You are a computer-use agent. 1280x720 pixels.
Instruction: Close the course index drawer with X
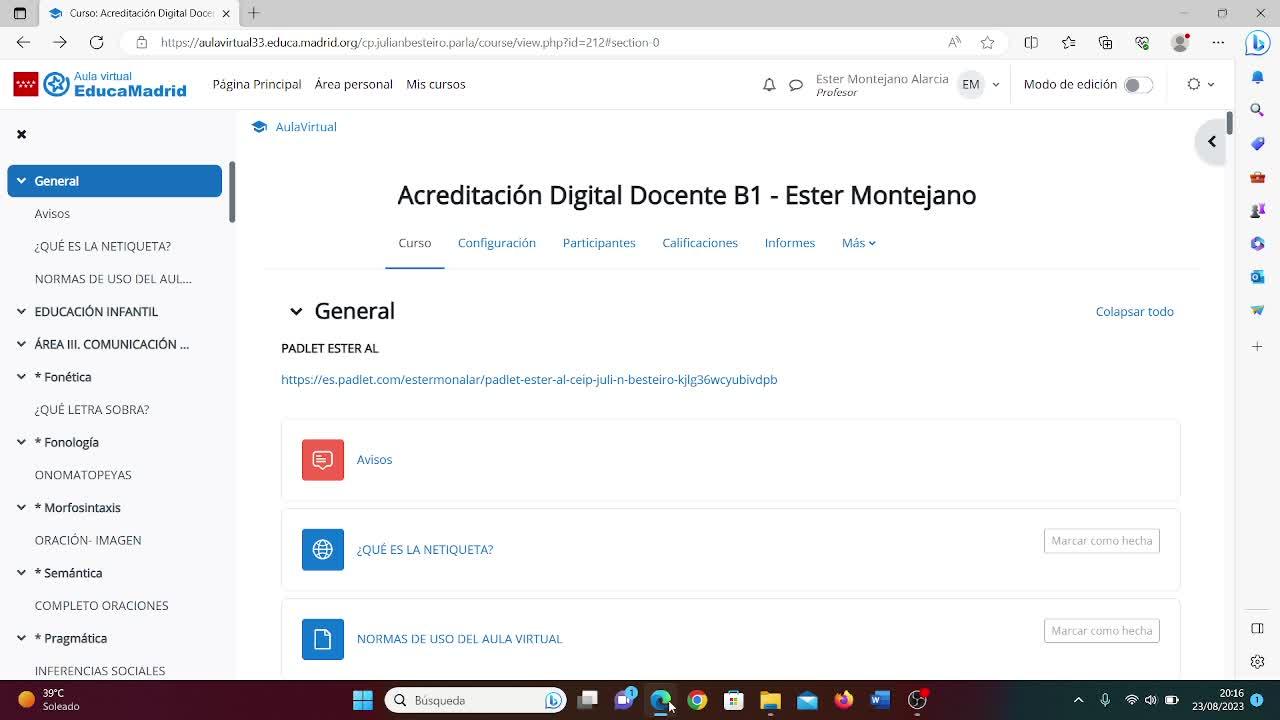21,134
